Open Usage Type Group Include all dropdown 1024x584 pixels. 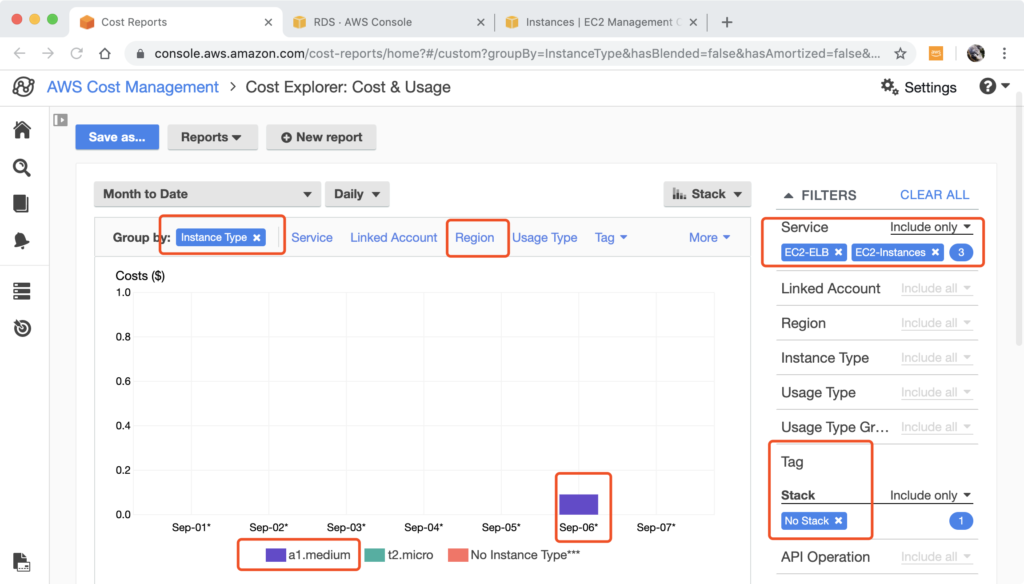[936, 427]
